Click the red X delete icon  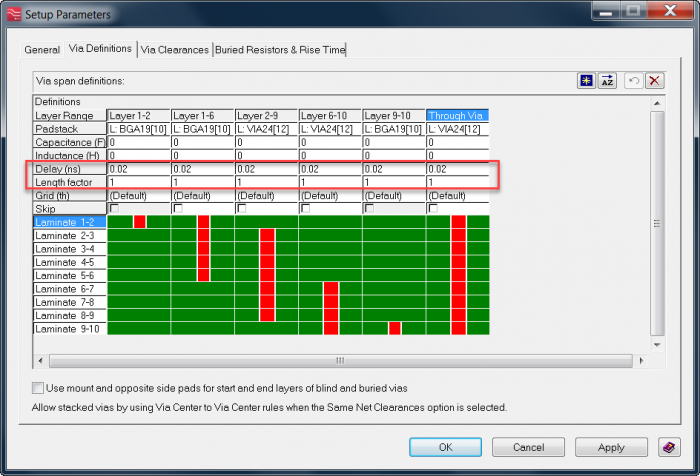[654, 81]
